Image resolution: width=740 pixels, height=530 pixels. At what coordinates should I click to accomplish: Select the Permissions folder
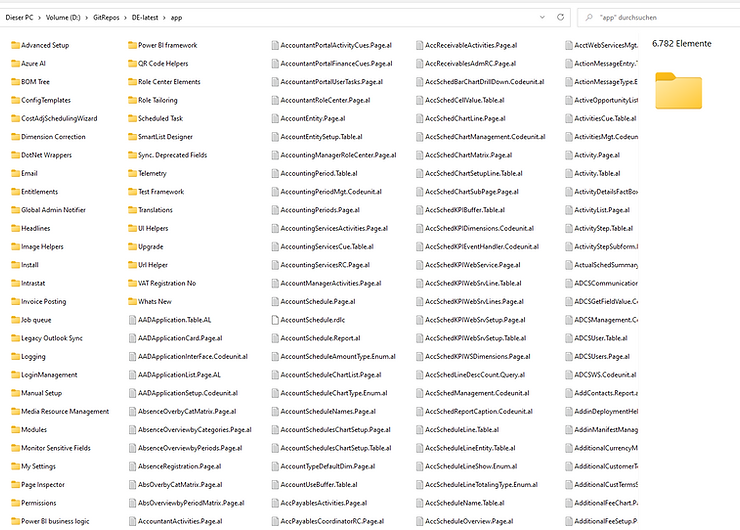(38, 503)
